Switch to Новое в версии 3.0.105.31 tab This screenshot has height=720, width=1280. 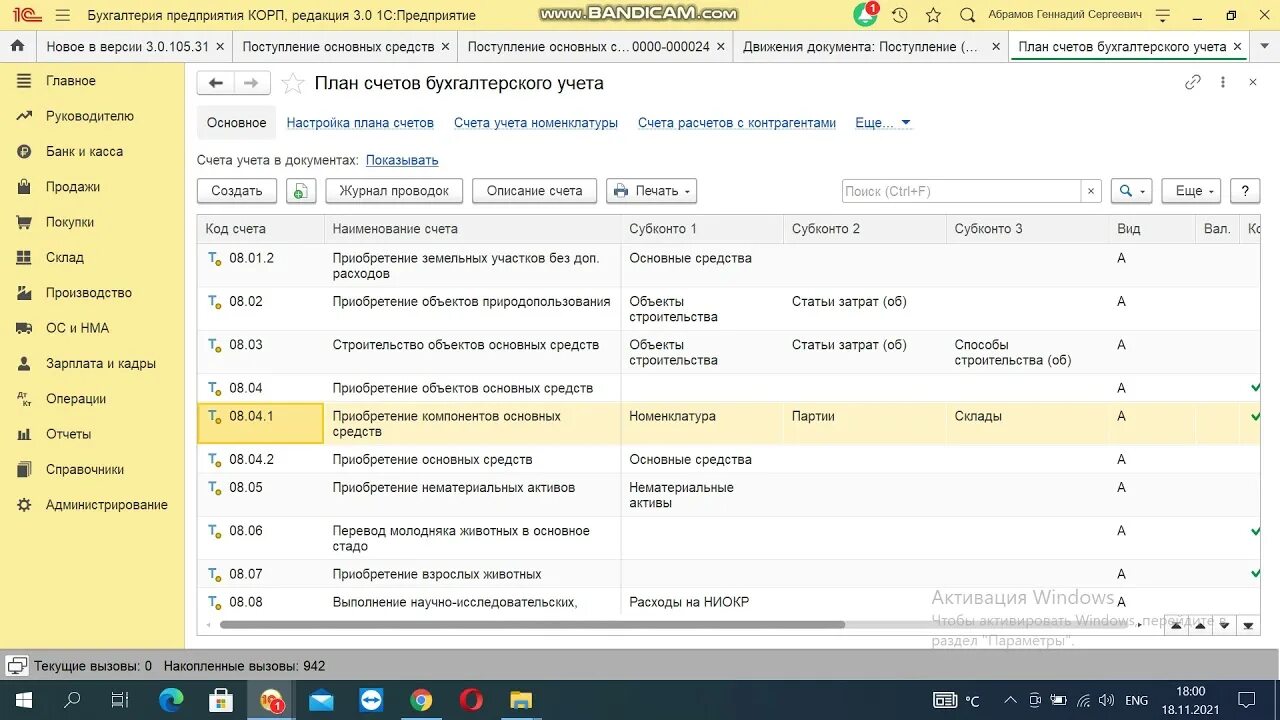pyautogui.click(x=128, y=47)
